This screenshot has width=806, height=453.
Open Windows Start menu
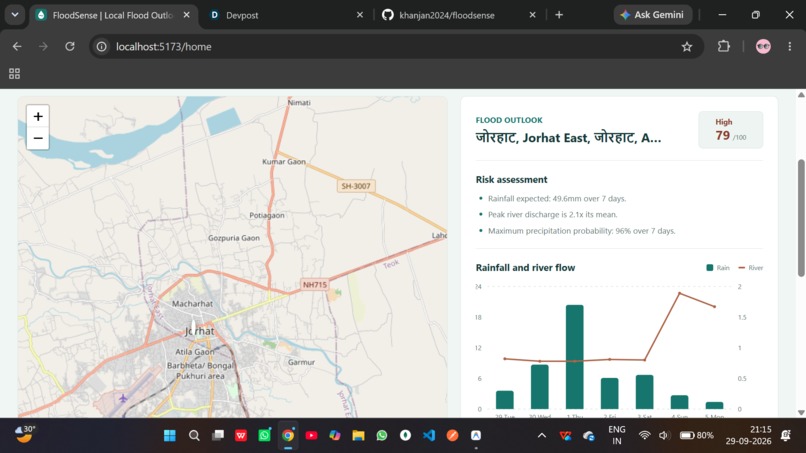click(x=170, y=436)
